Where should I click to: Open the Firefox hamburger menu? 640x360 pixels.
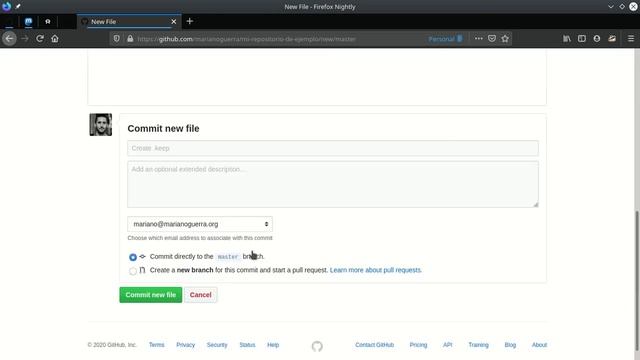pos(631,39)
